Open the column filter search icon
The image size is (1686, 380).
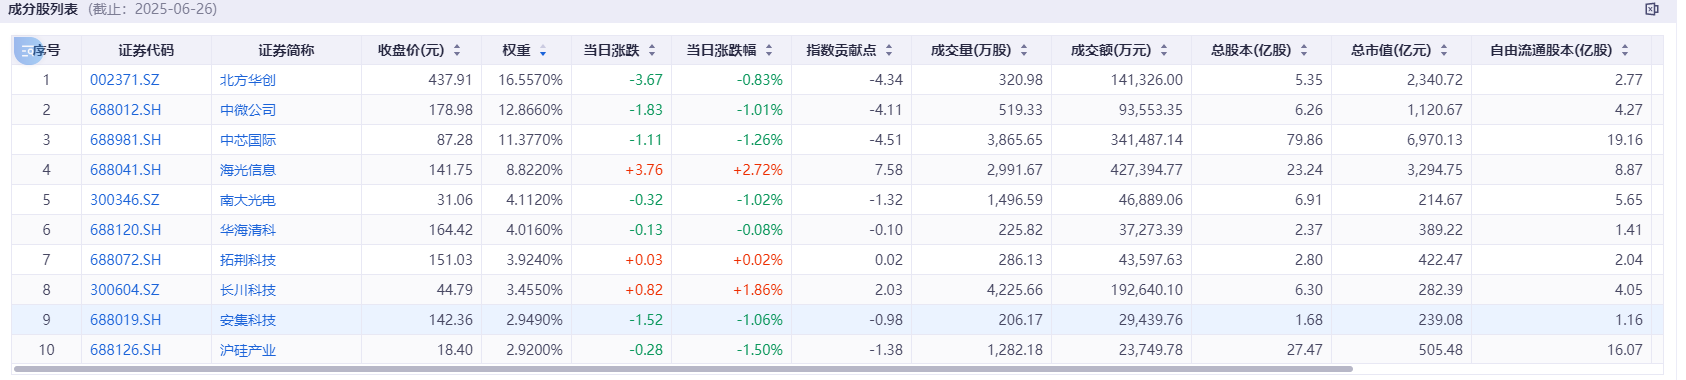[28, 50]
